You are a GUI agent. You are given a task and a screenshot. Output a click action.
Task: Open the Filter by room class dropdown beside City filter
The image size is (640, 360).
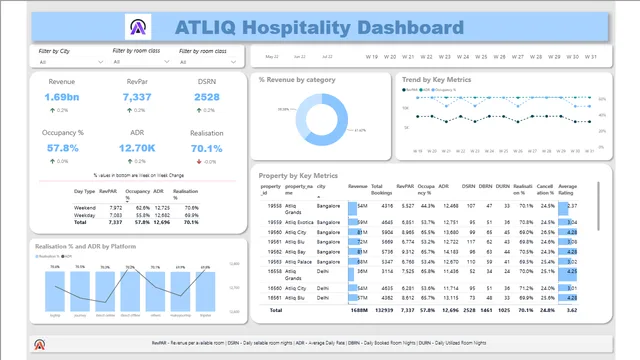141,62
